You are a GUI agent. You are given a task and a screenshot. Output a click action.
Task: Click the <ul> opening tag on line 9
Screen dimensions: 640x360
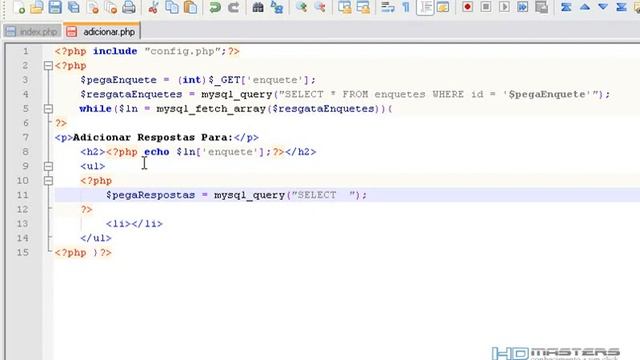[x=93, y=166]
